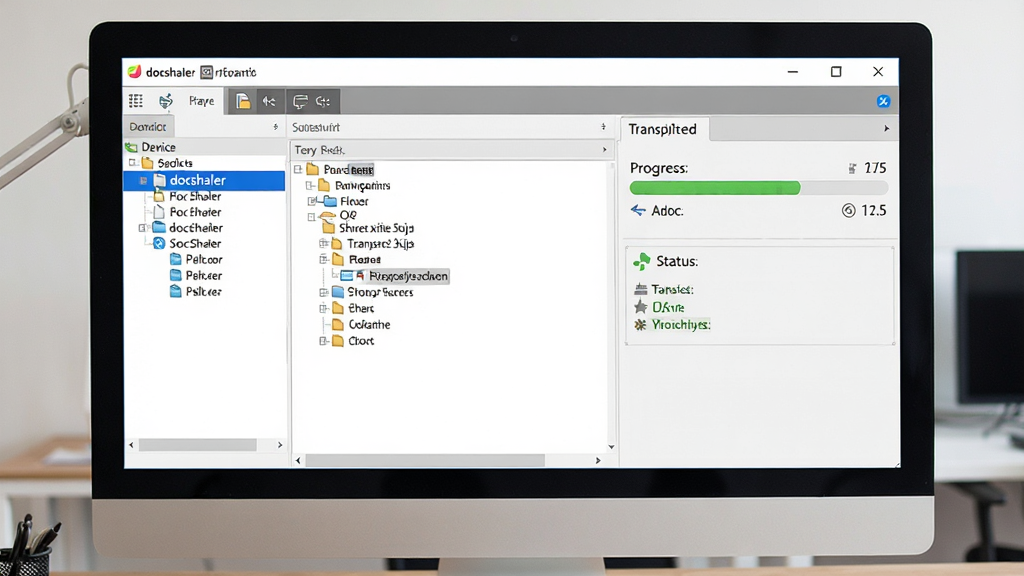
Task: Click the blue round icon at toolbar end
Action: click(883, 101)
